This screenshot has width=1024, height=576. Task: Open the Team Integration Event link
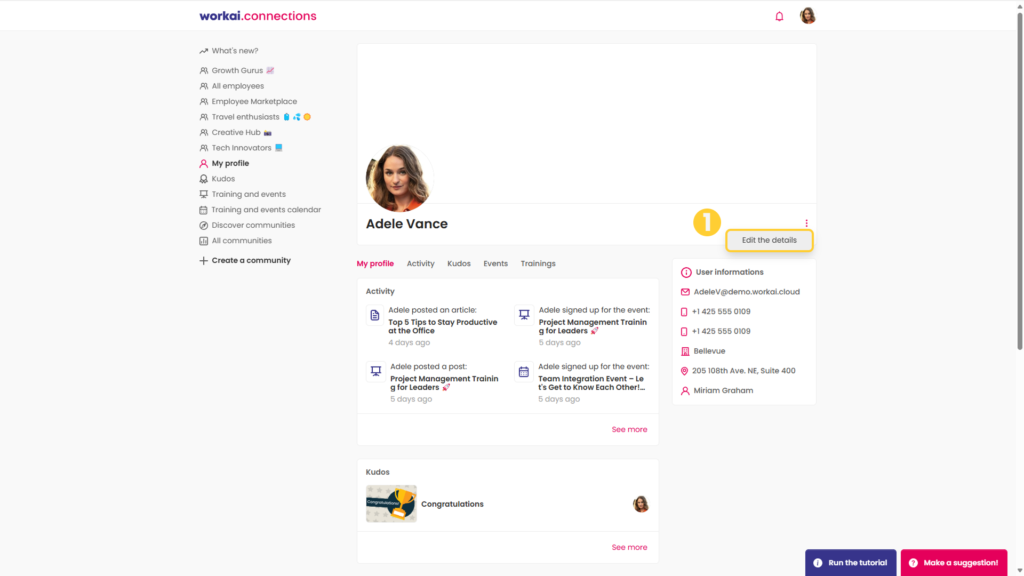coord(592,383)
